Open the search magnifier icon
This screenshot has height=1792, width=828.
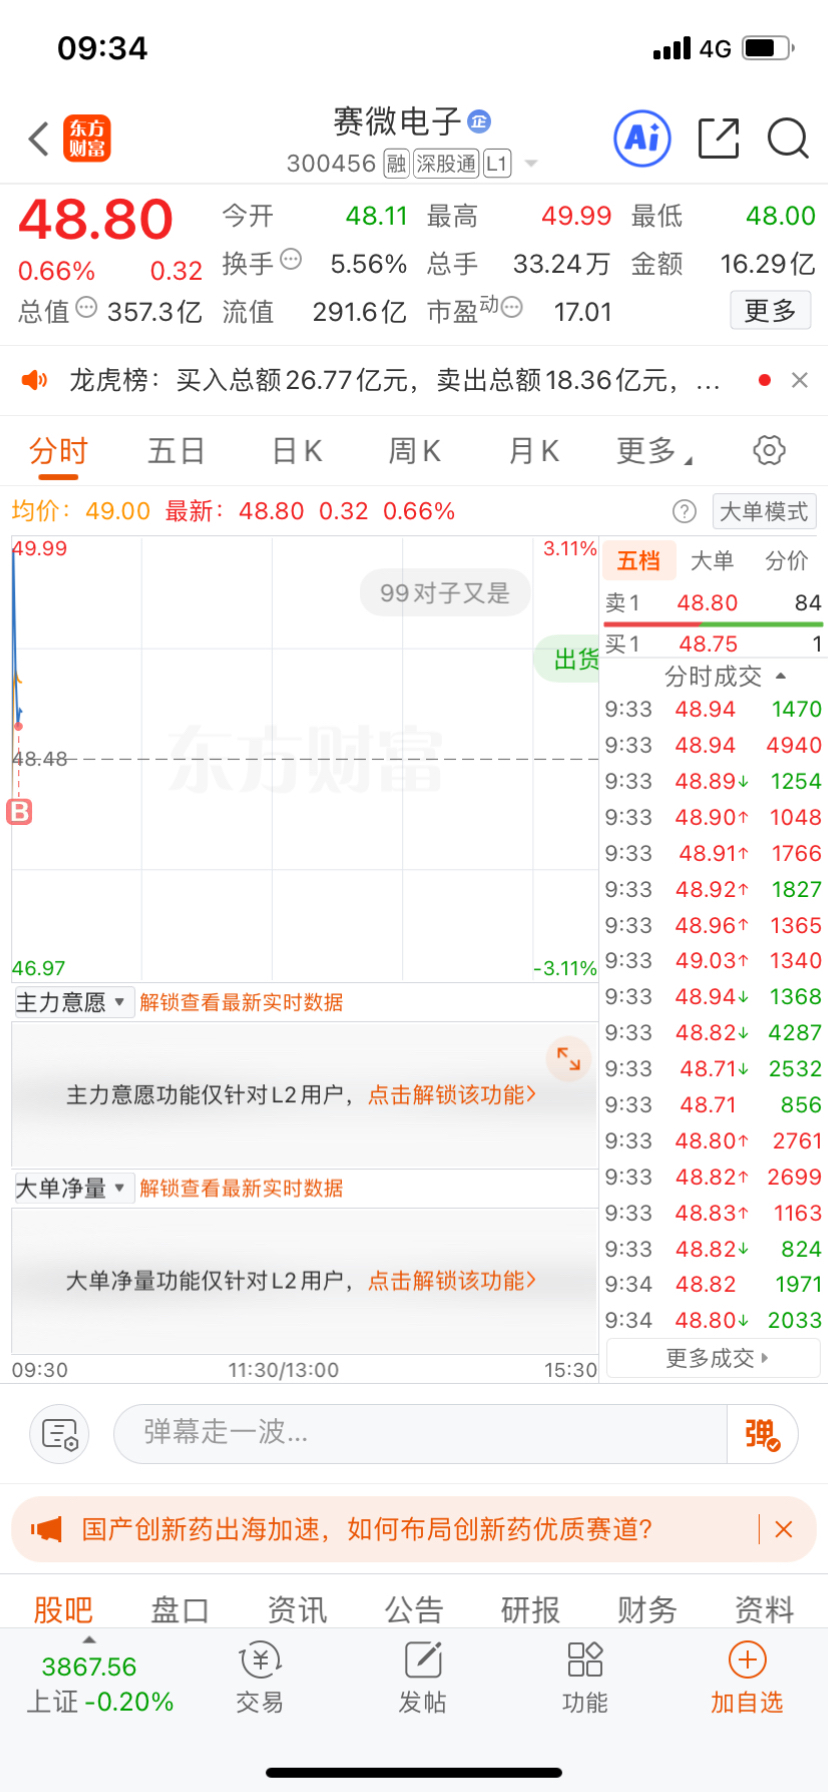788,138
